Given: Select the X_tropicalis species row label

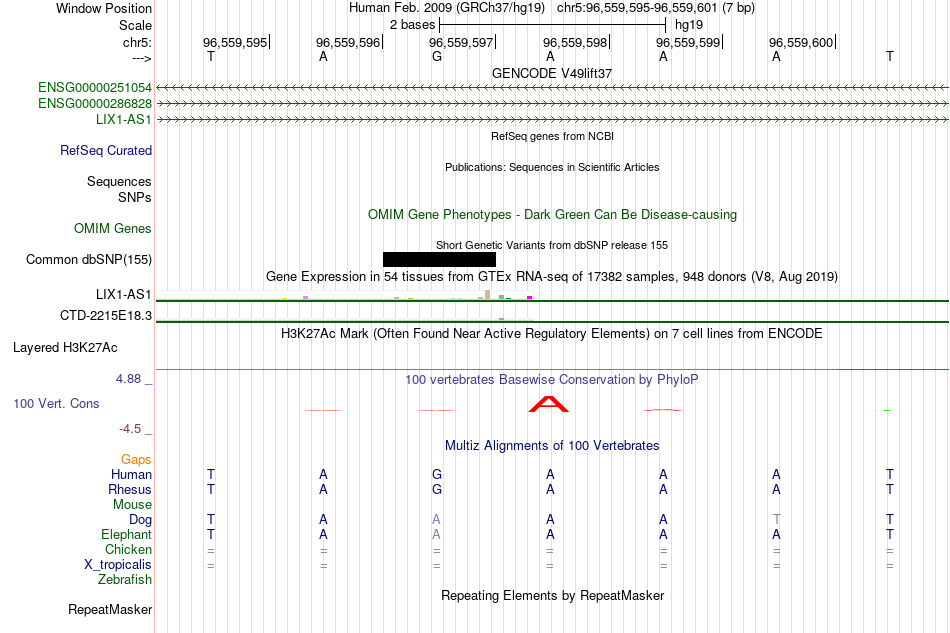Looking at the screenshot, I should [118, 565].
